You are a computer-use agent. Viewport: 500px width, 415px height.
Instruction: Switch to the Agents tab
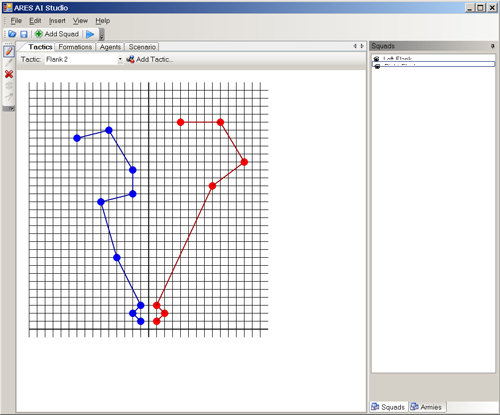tap(110, 47)
